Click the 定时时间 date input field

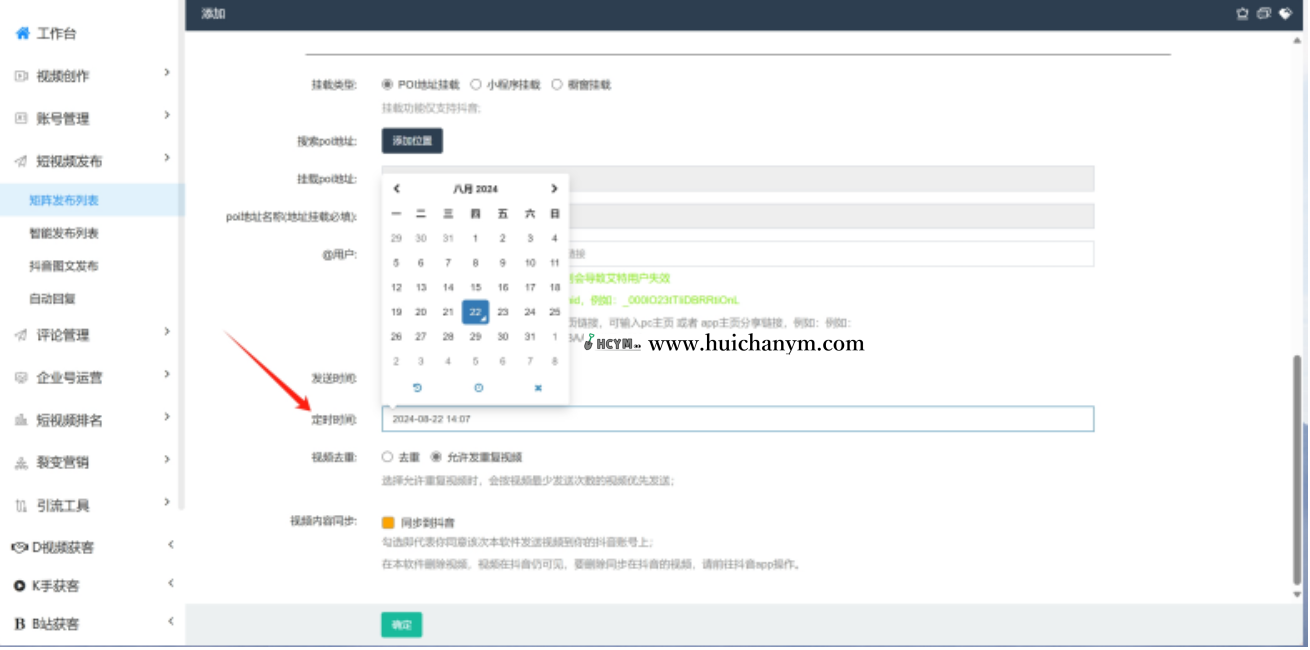pyautogui.click(x=737, y=419)
